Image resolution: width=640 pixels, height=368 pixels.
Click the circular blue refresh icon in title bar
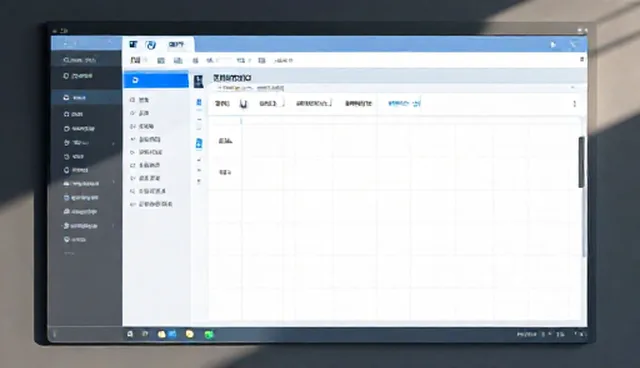click(x=151, y=45)
